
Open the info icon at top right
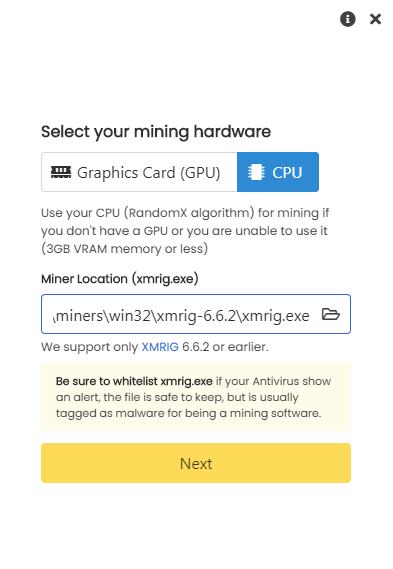[x=347, y=19]
